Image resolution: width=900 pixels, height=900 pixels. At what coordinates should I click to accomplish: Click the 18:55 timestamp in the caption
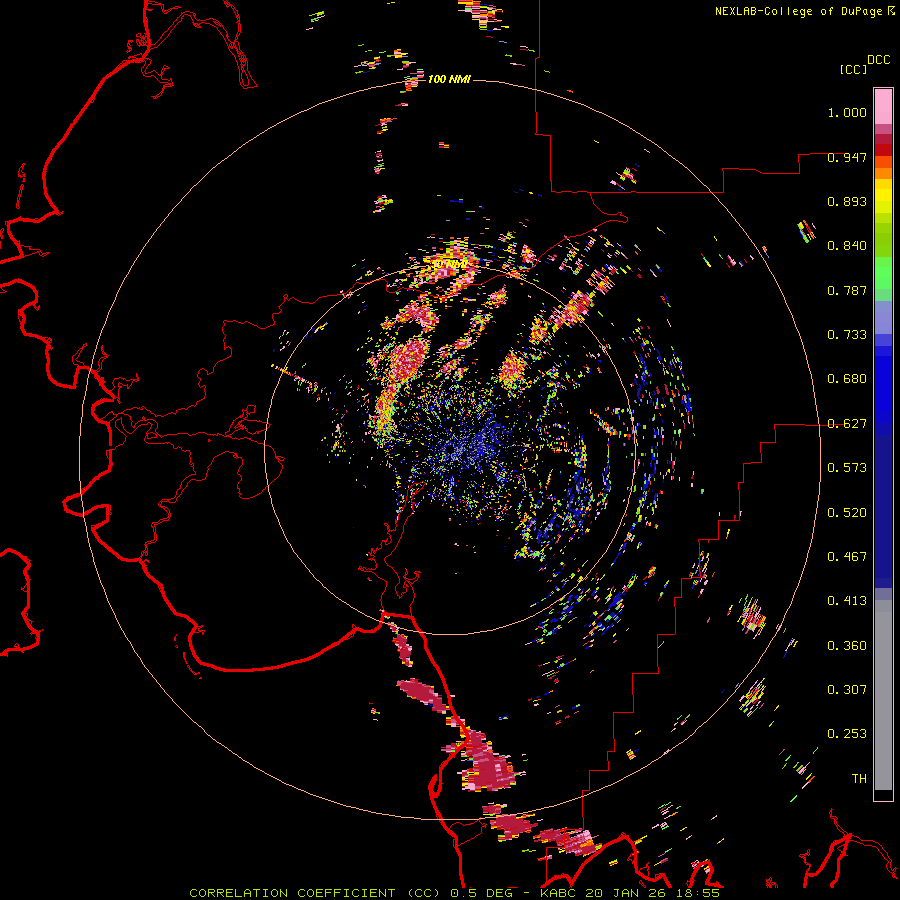[698, 893]
